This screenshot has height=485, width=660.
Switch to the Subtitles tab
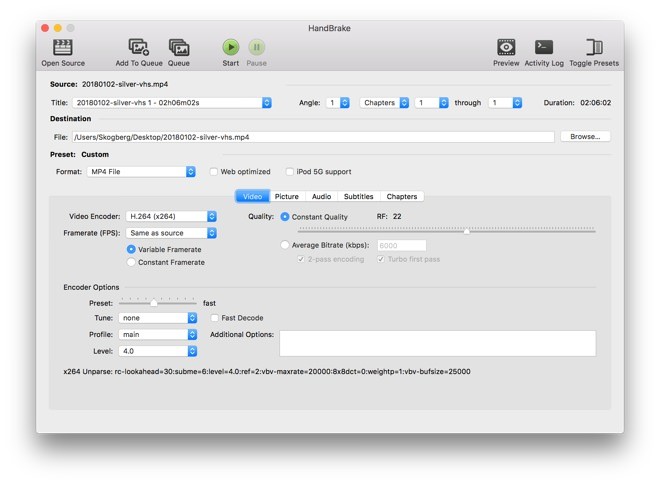(x=359, y=197)
